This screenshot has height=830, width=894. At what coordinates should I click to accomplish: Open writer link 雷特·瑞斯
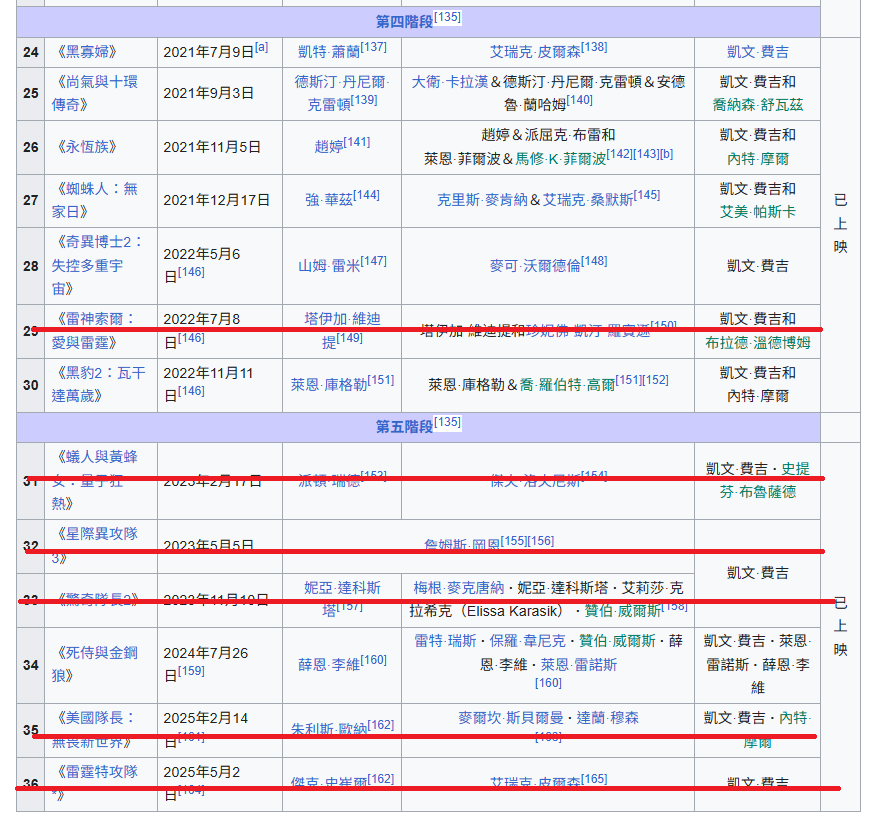[x=445, y=641]
